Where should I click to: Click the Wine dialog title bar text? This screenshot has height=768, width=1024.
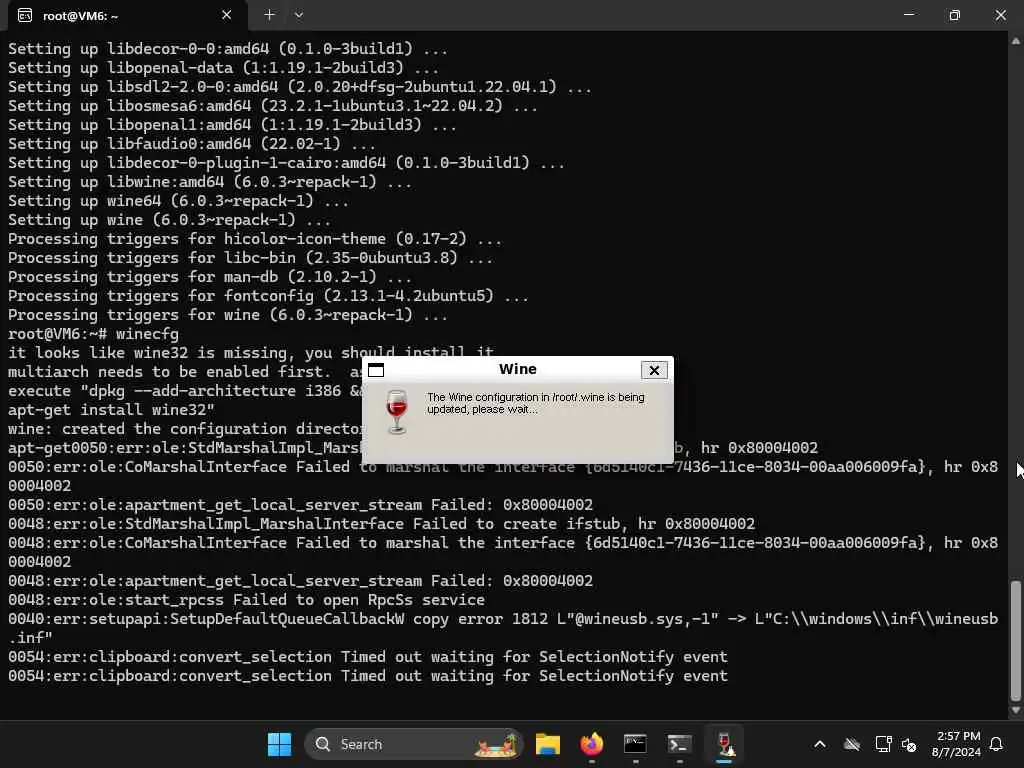[x=518, y=369]
